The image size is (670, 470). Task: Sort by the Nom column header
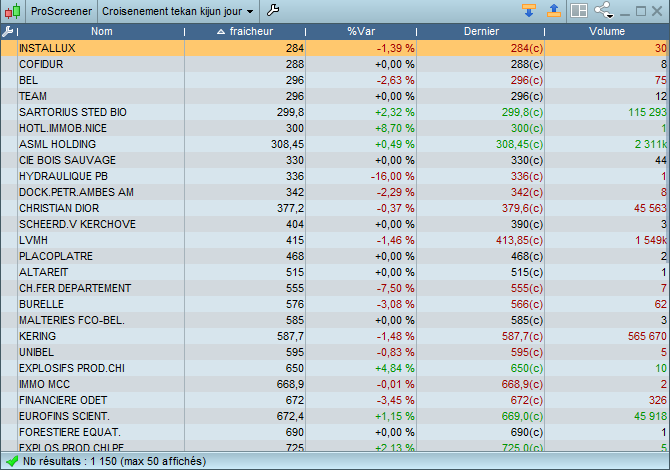point(102,31)
